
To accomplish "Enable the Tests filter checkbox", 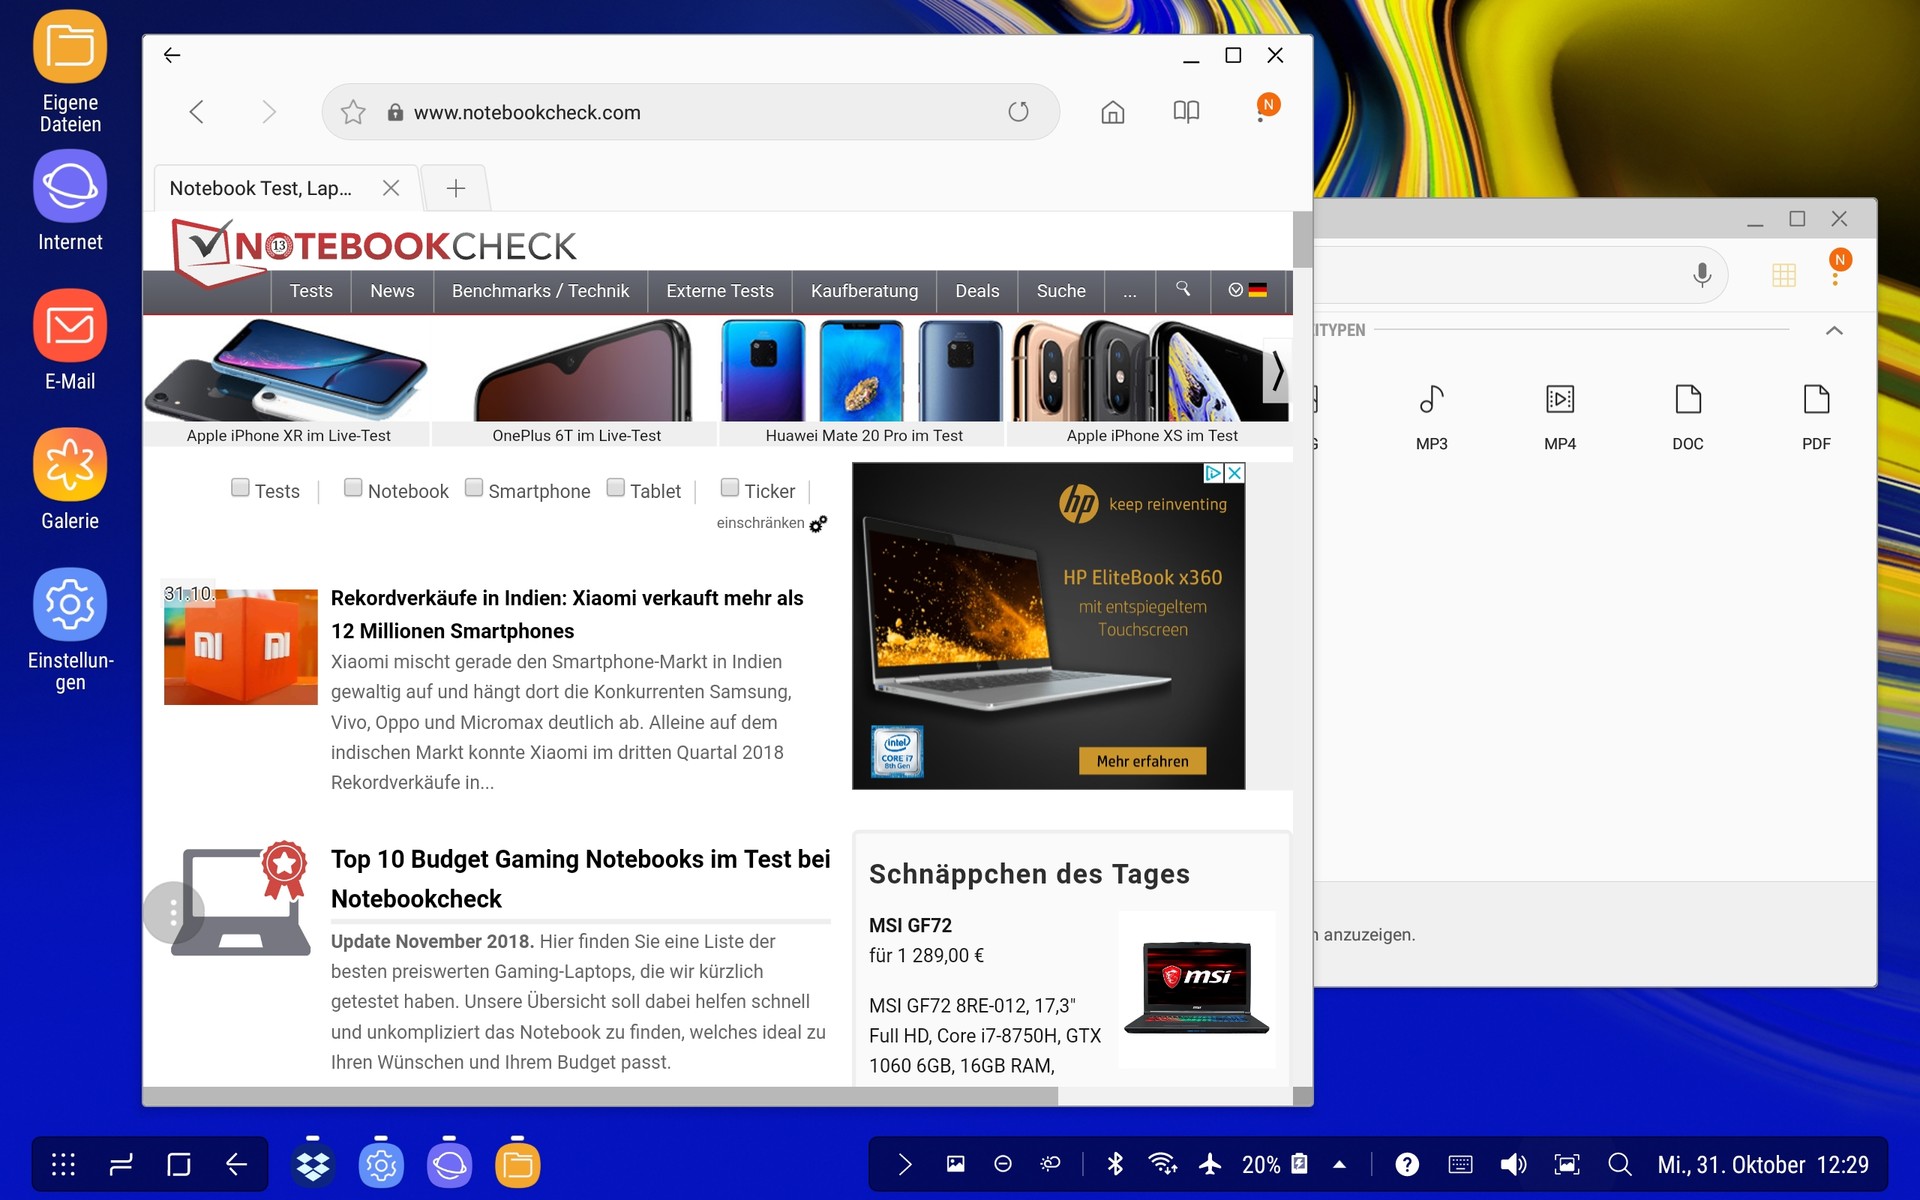I will click(240, 488).
